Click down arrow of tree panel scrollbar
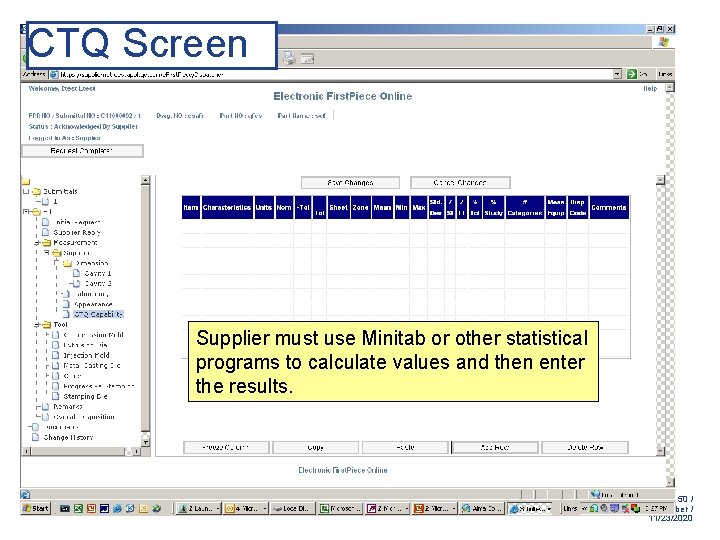 (145, 442)
